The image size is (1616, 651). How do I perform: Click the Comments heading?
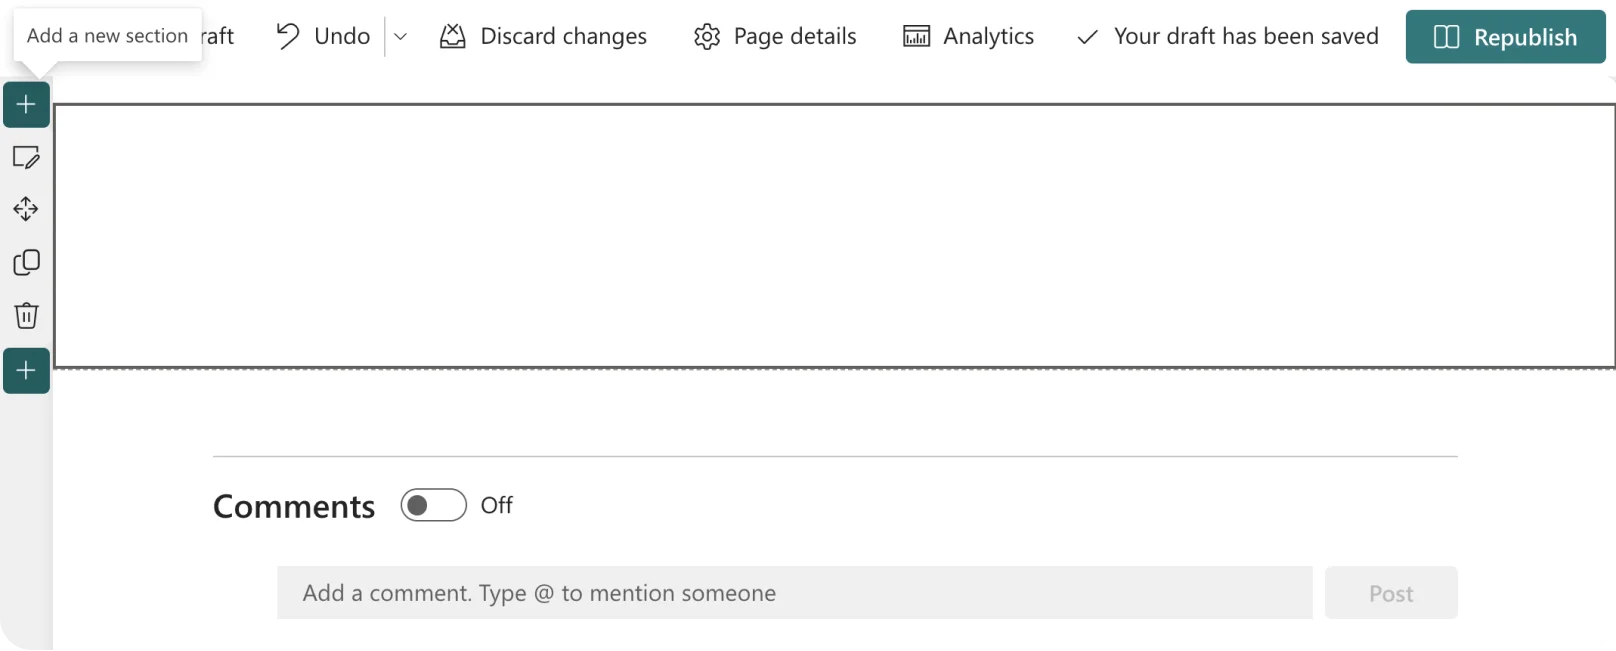[x=294, y=506]
